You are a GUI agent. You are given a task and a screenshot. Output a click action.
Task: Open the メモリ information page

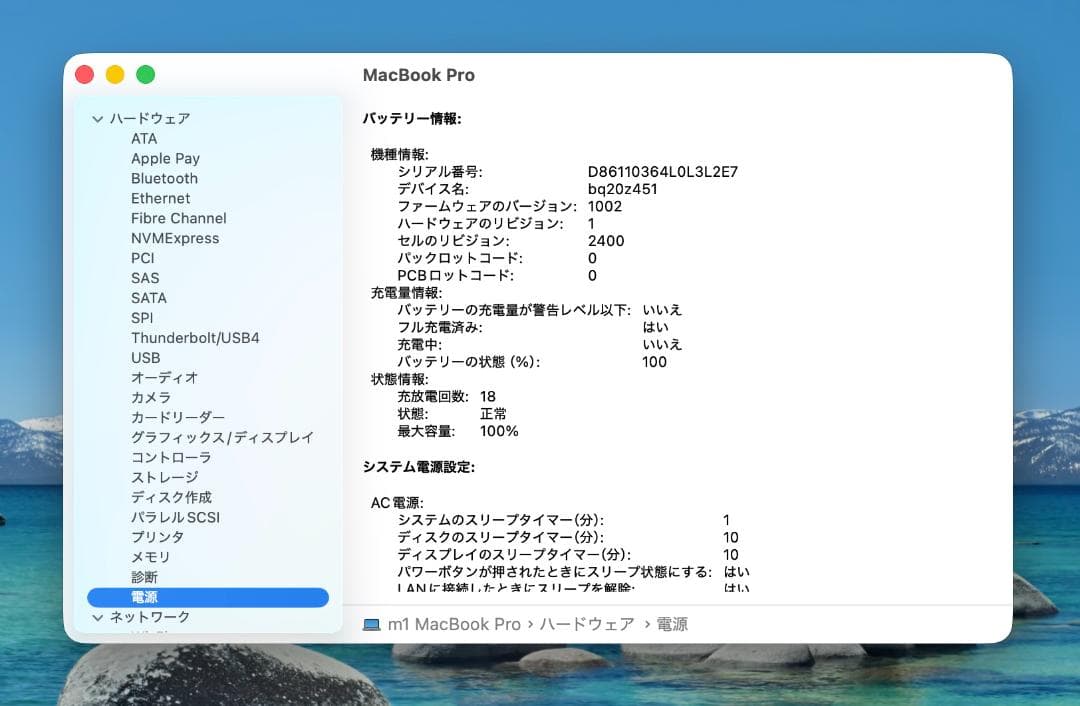pyautogui.click(x=152, y=557)
